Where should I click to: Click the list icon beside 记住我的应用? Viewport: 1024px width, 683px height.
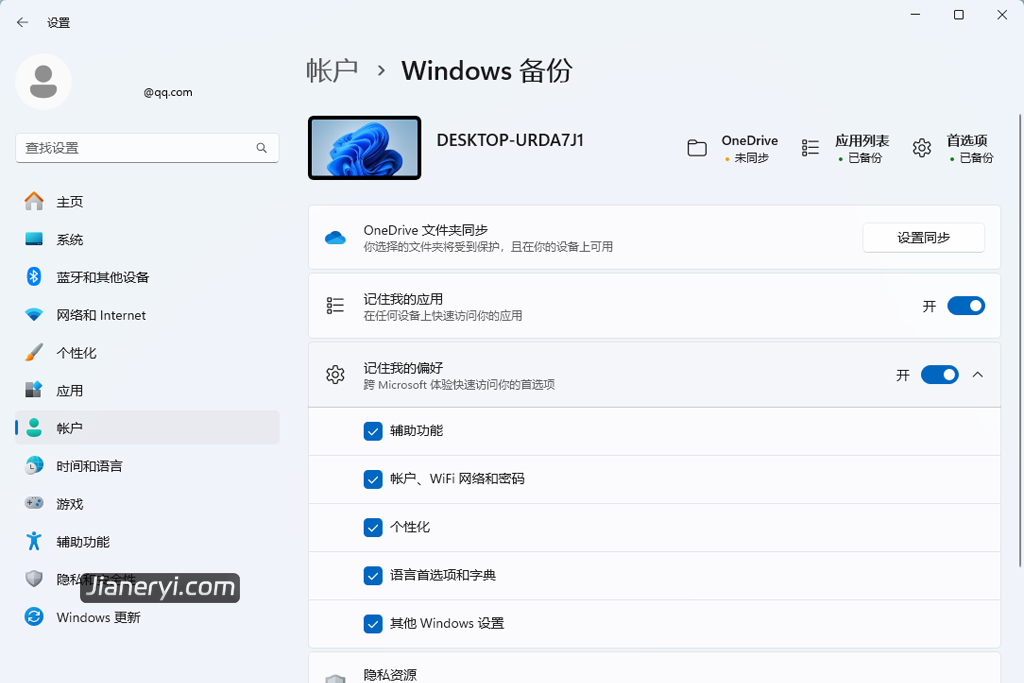coord(335,306)
